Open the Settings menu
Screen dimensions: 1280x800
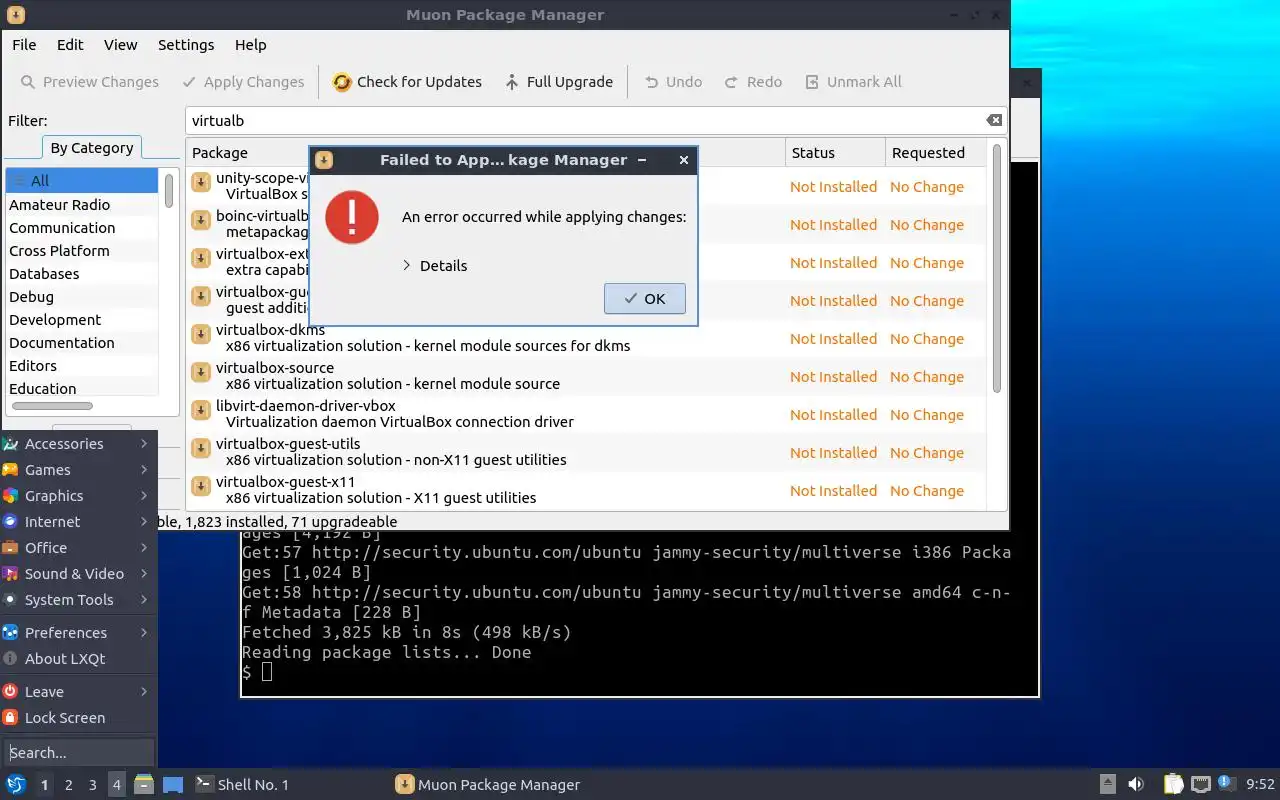(186, 45)
